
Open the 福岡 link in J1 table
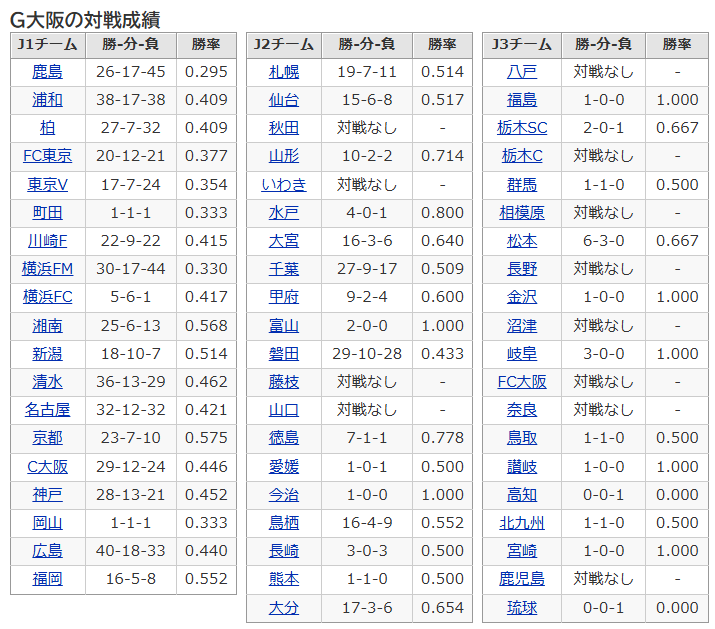(47, 579)
